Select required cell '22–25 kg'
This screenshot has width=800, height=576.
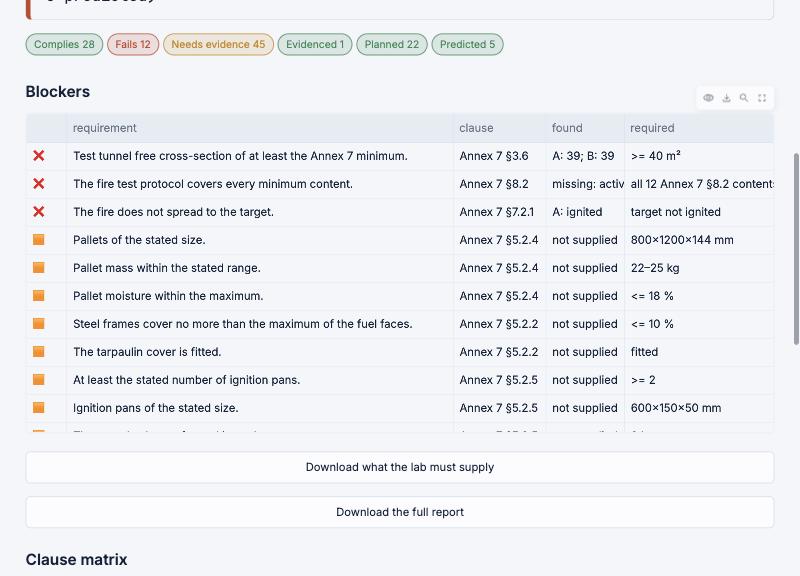(x=699, y=268)
